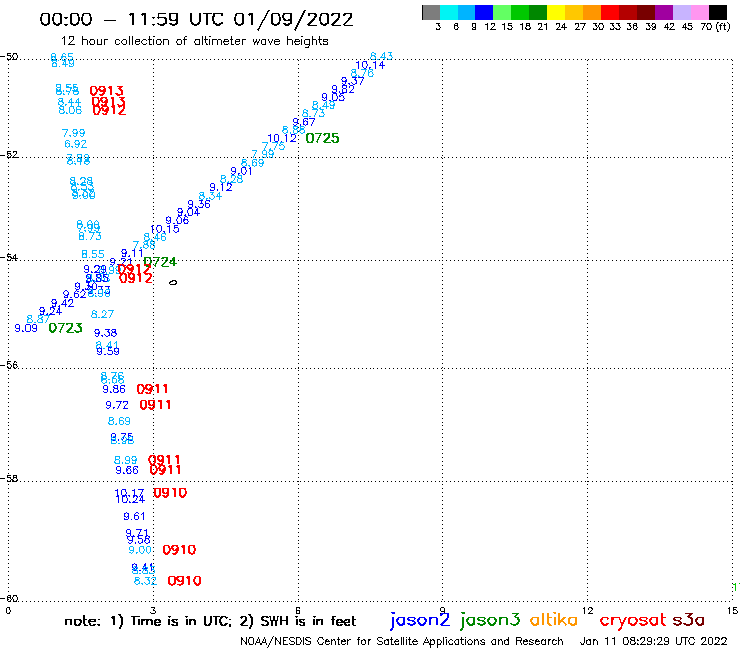Click the latitude axis label '-56'
The height and width of the screenshot is (650, 740).
pos(9,365)
